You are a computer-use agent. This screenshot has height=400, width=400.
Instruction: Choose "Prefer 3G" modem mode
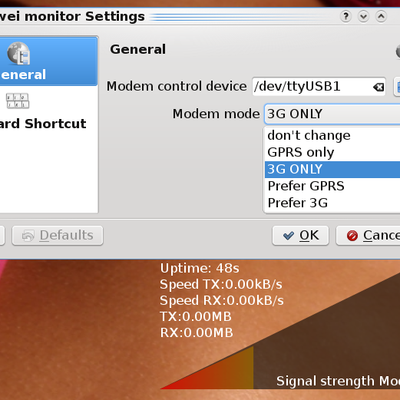click(333, 203)
